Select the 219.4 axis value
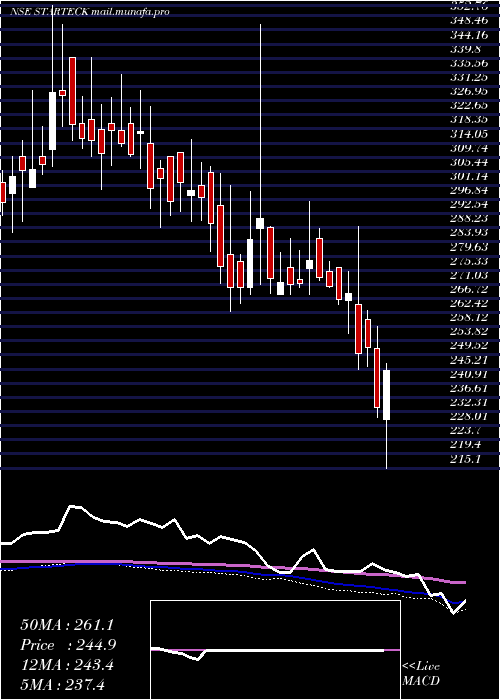500x700 pixels. (465, 445)
